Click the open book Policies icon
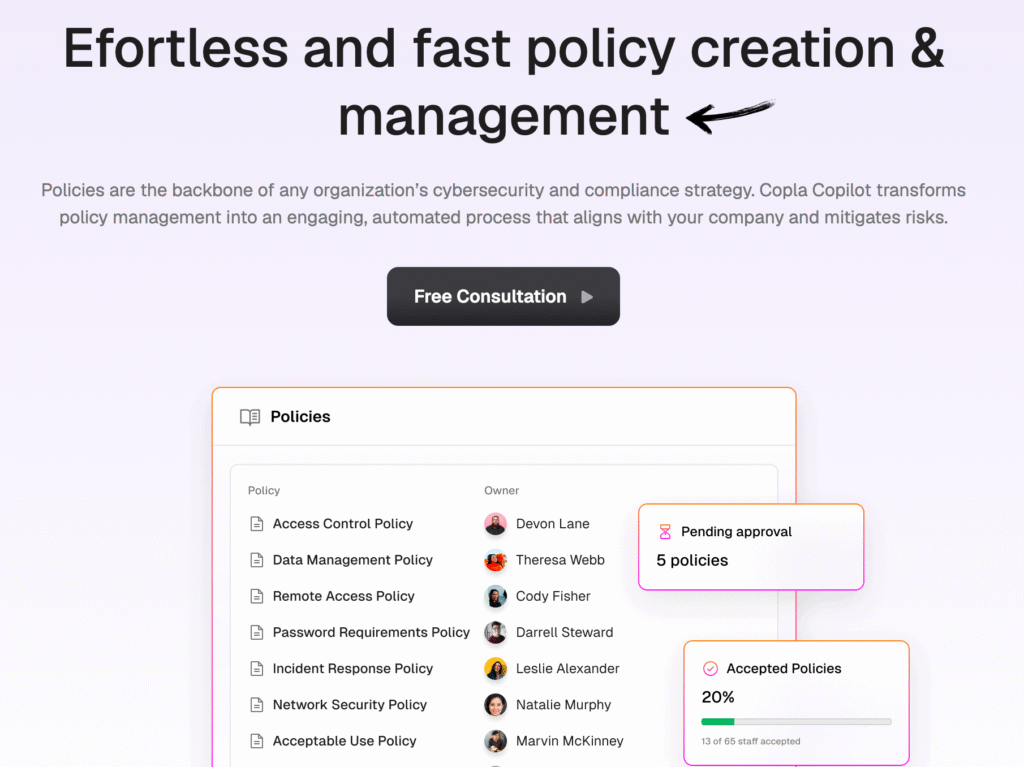The image size is (1024, 767). pos(250,417)
